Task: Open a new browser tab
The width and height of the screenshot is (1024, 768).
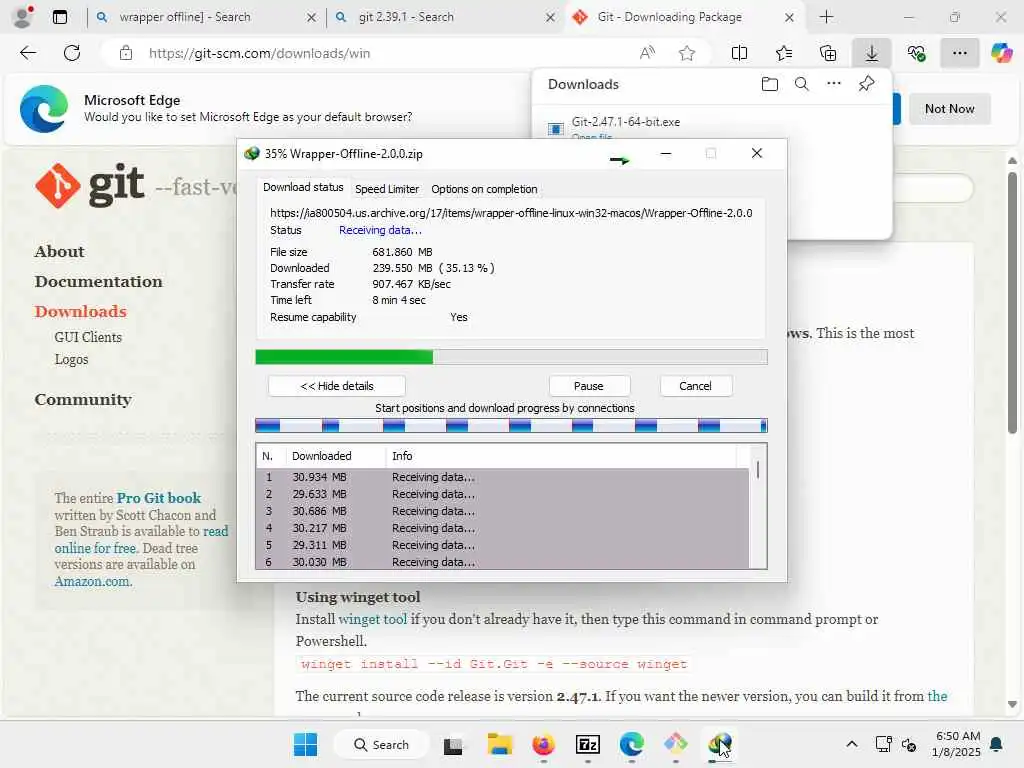Action: [x=826, y=17]
